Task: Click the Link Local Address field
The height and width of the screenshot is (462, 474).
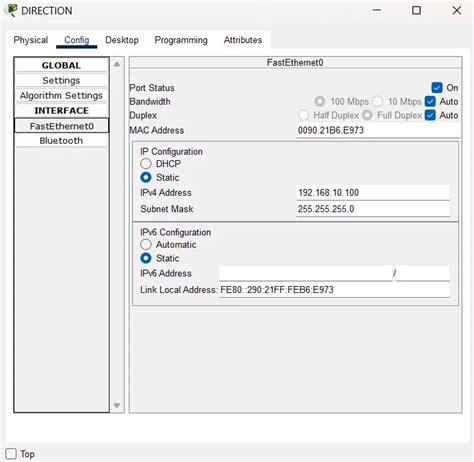Action: tap(334, 290)
